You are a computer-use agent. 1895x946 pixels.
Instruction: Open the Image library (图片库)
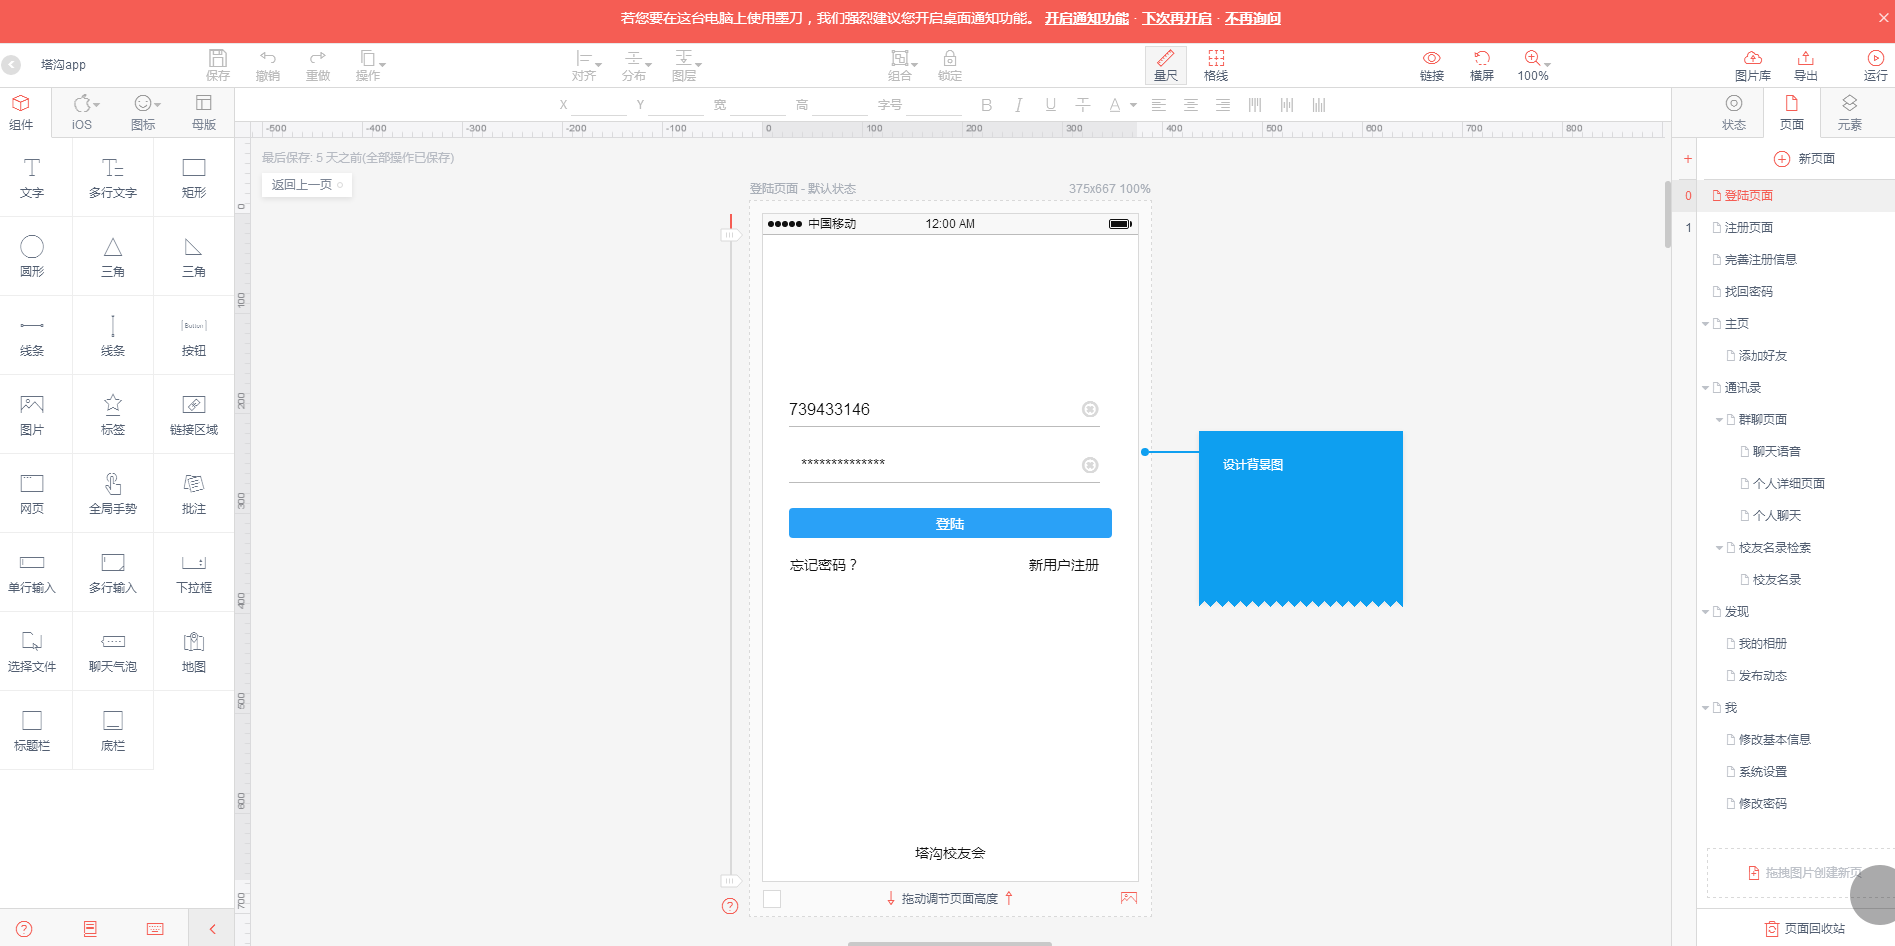click(x=1753, y=65)
